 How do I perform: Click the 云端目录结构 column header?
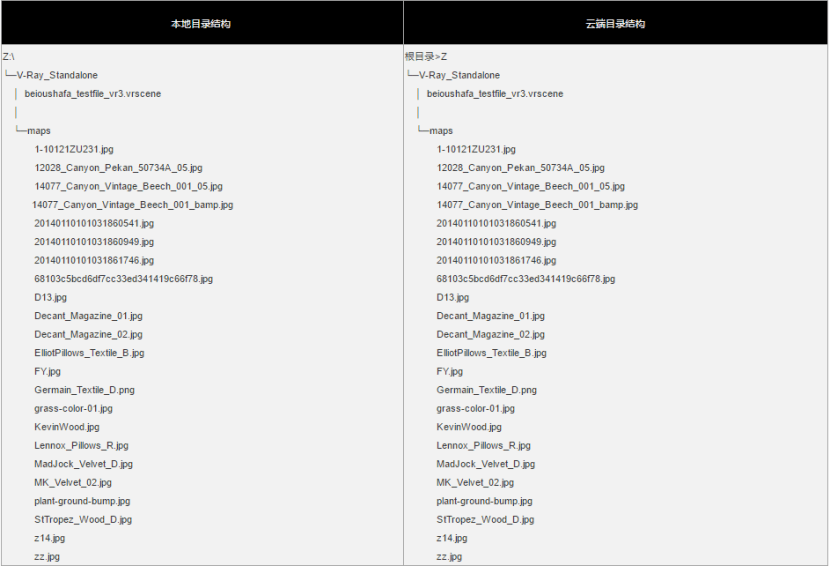615,24
